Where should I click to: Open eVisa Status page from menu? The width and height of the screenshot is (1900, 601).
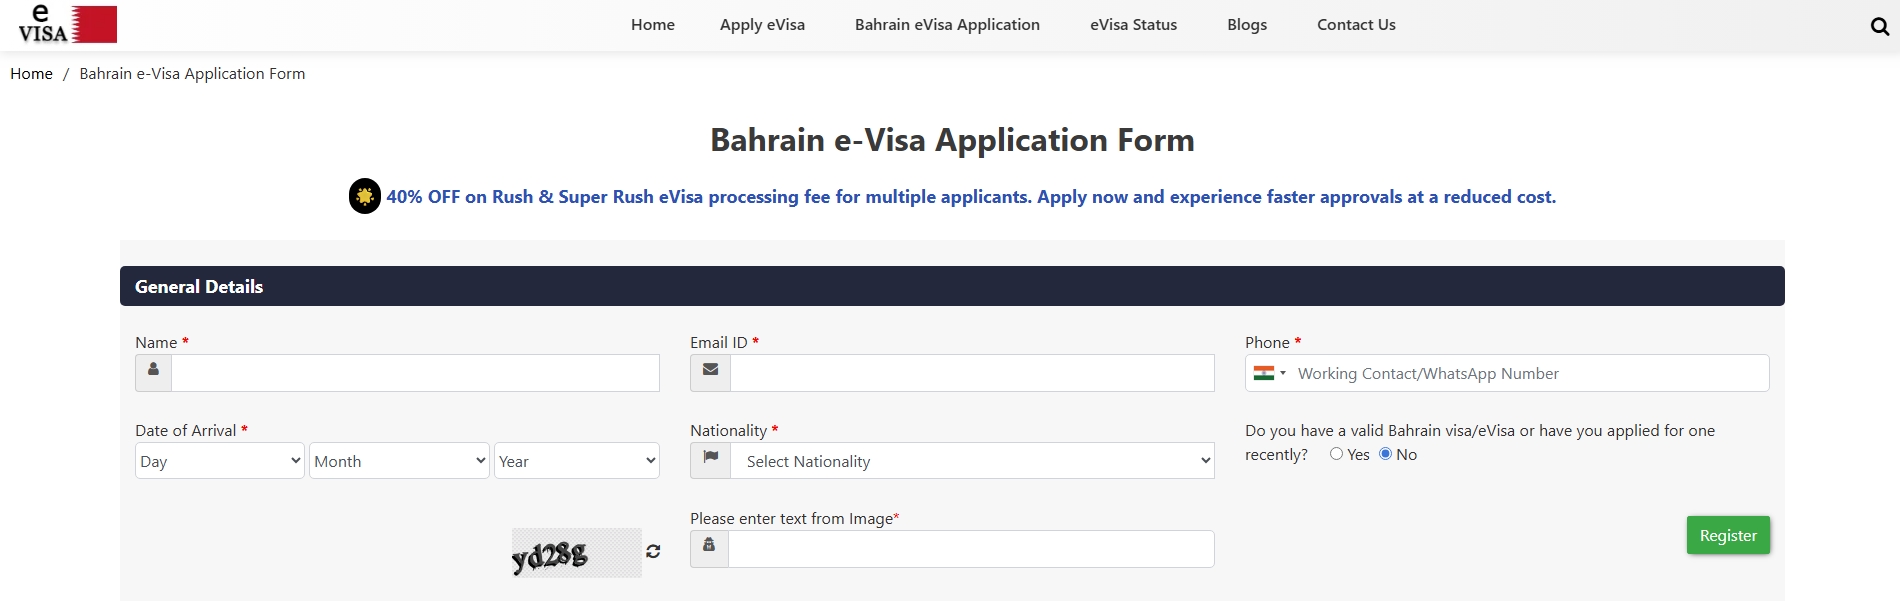point(1133,25)
